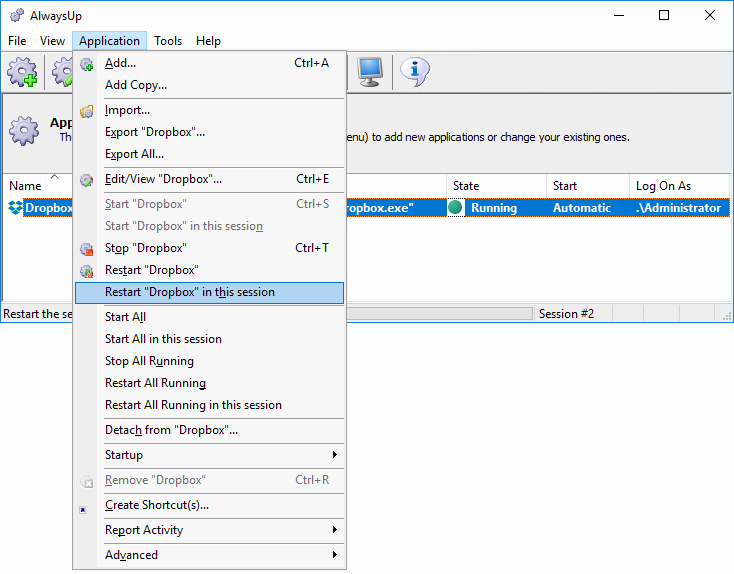Open Edit/View "Dropbox"... entry
The width and height of the screenshot is (734, 574).
(210, 179)
